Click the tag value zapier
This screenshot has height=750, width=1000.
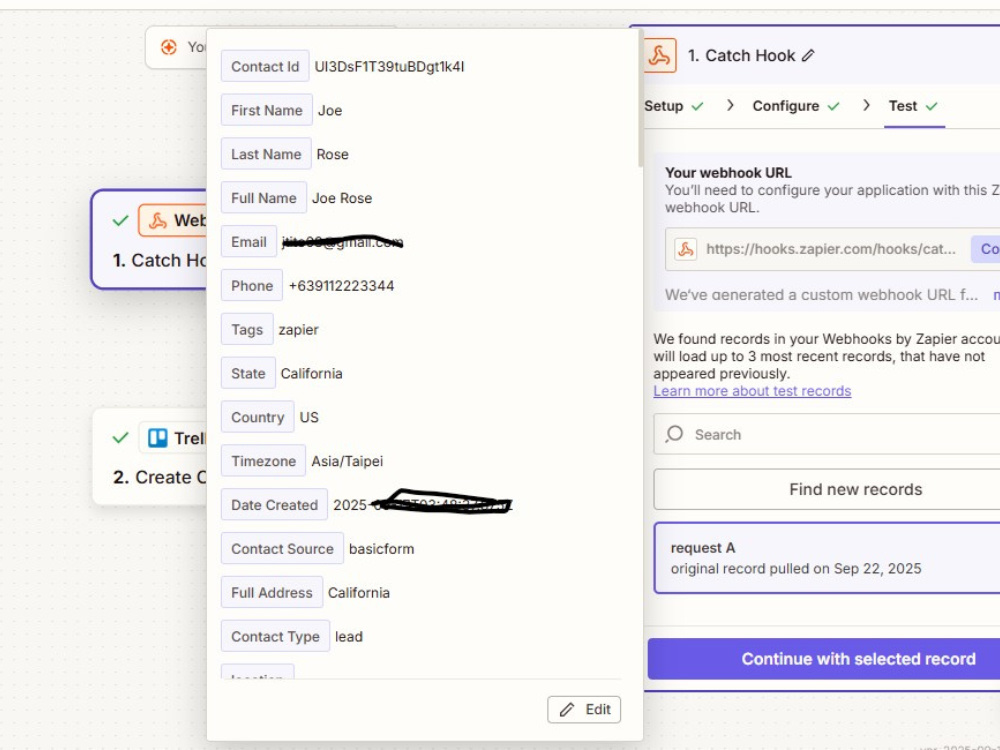(x=298, y=330)
